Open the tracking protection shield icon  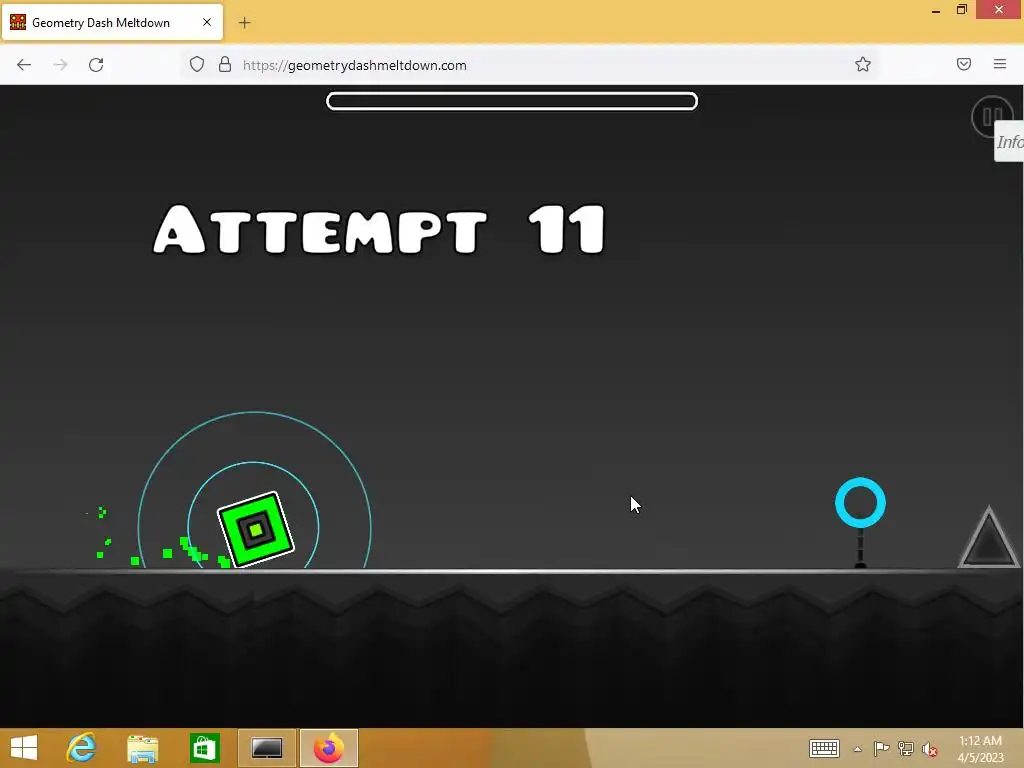(x=197, y=65)
